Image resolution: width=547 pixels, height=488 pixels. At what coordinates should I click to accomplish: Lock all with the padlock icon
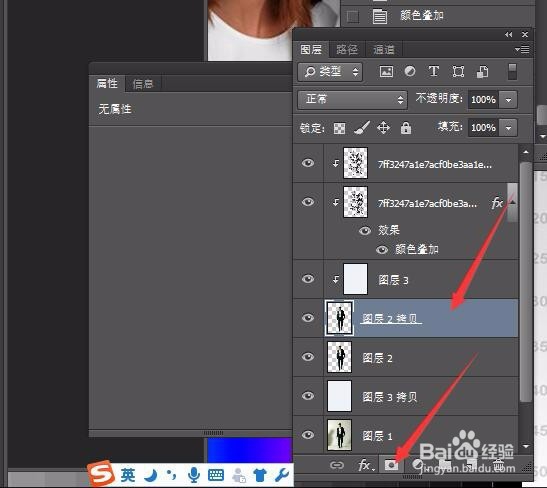406,128
